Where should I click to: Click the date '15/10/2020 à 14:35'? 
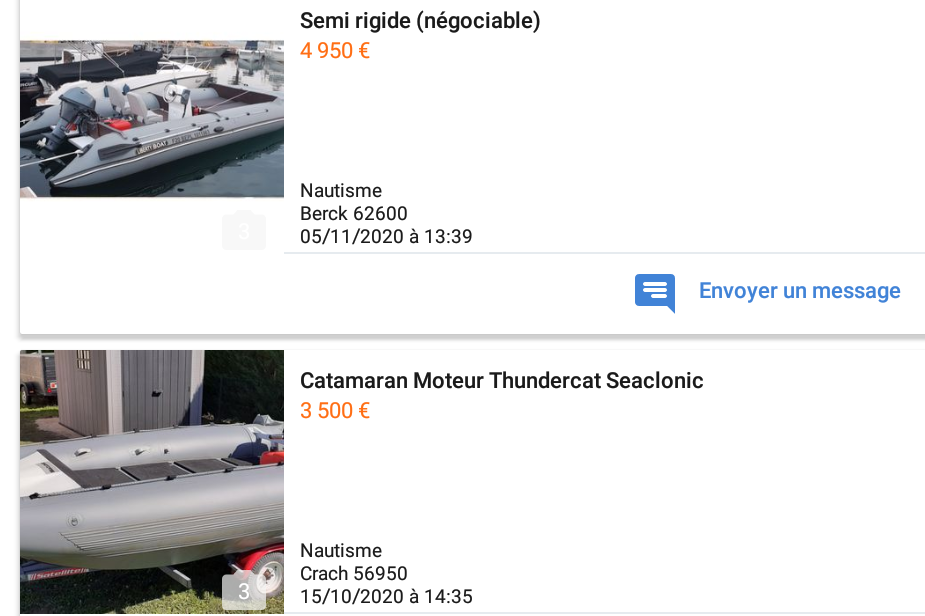click(x=386, y=597)
